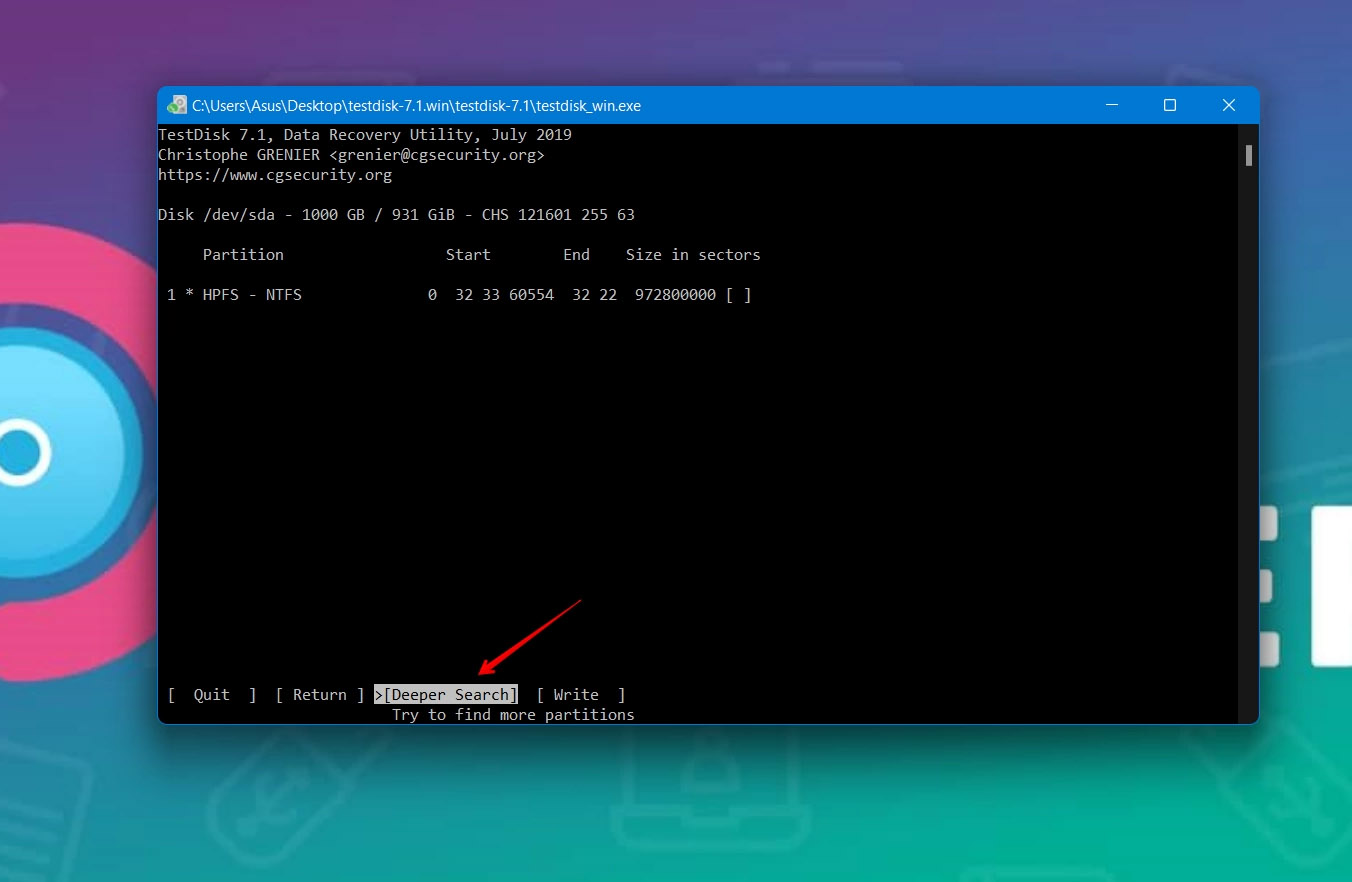Click the Disk /dev/sda info line
Image resolution: width=1352 pixels, height=882 pixels.
coord(397,215)
